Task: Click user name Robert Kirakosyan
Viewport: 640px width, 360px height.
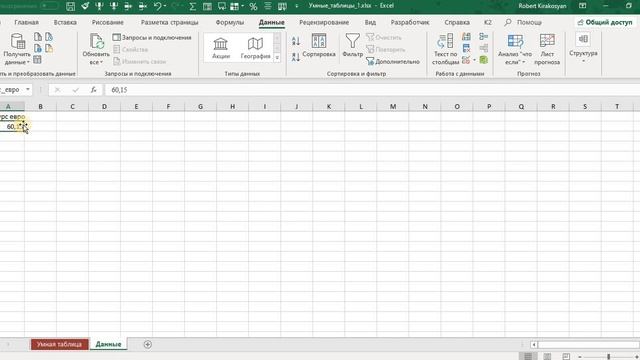Action: pyautogui.click(x=542, y=6)
